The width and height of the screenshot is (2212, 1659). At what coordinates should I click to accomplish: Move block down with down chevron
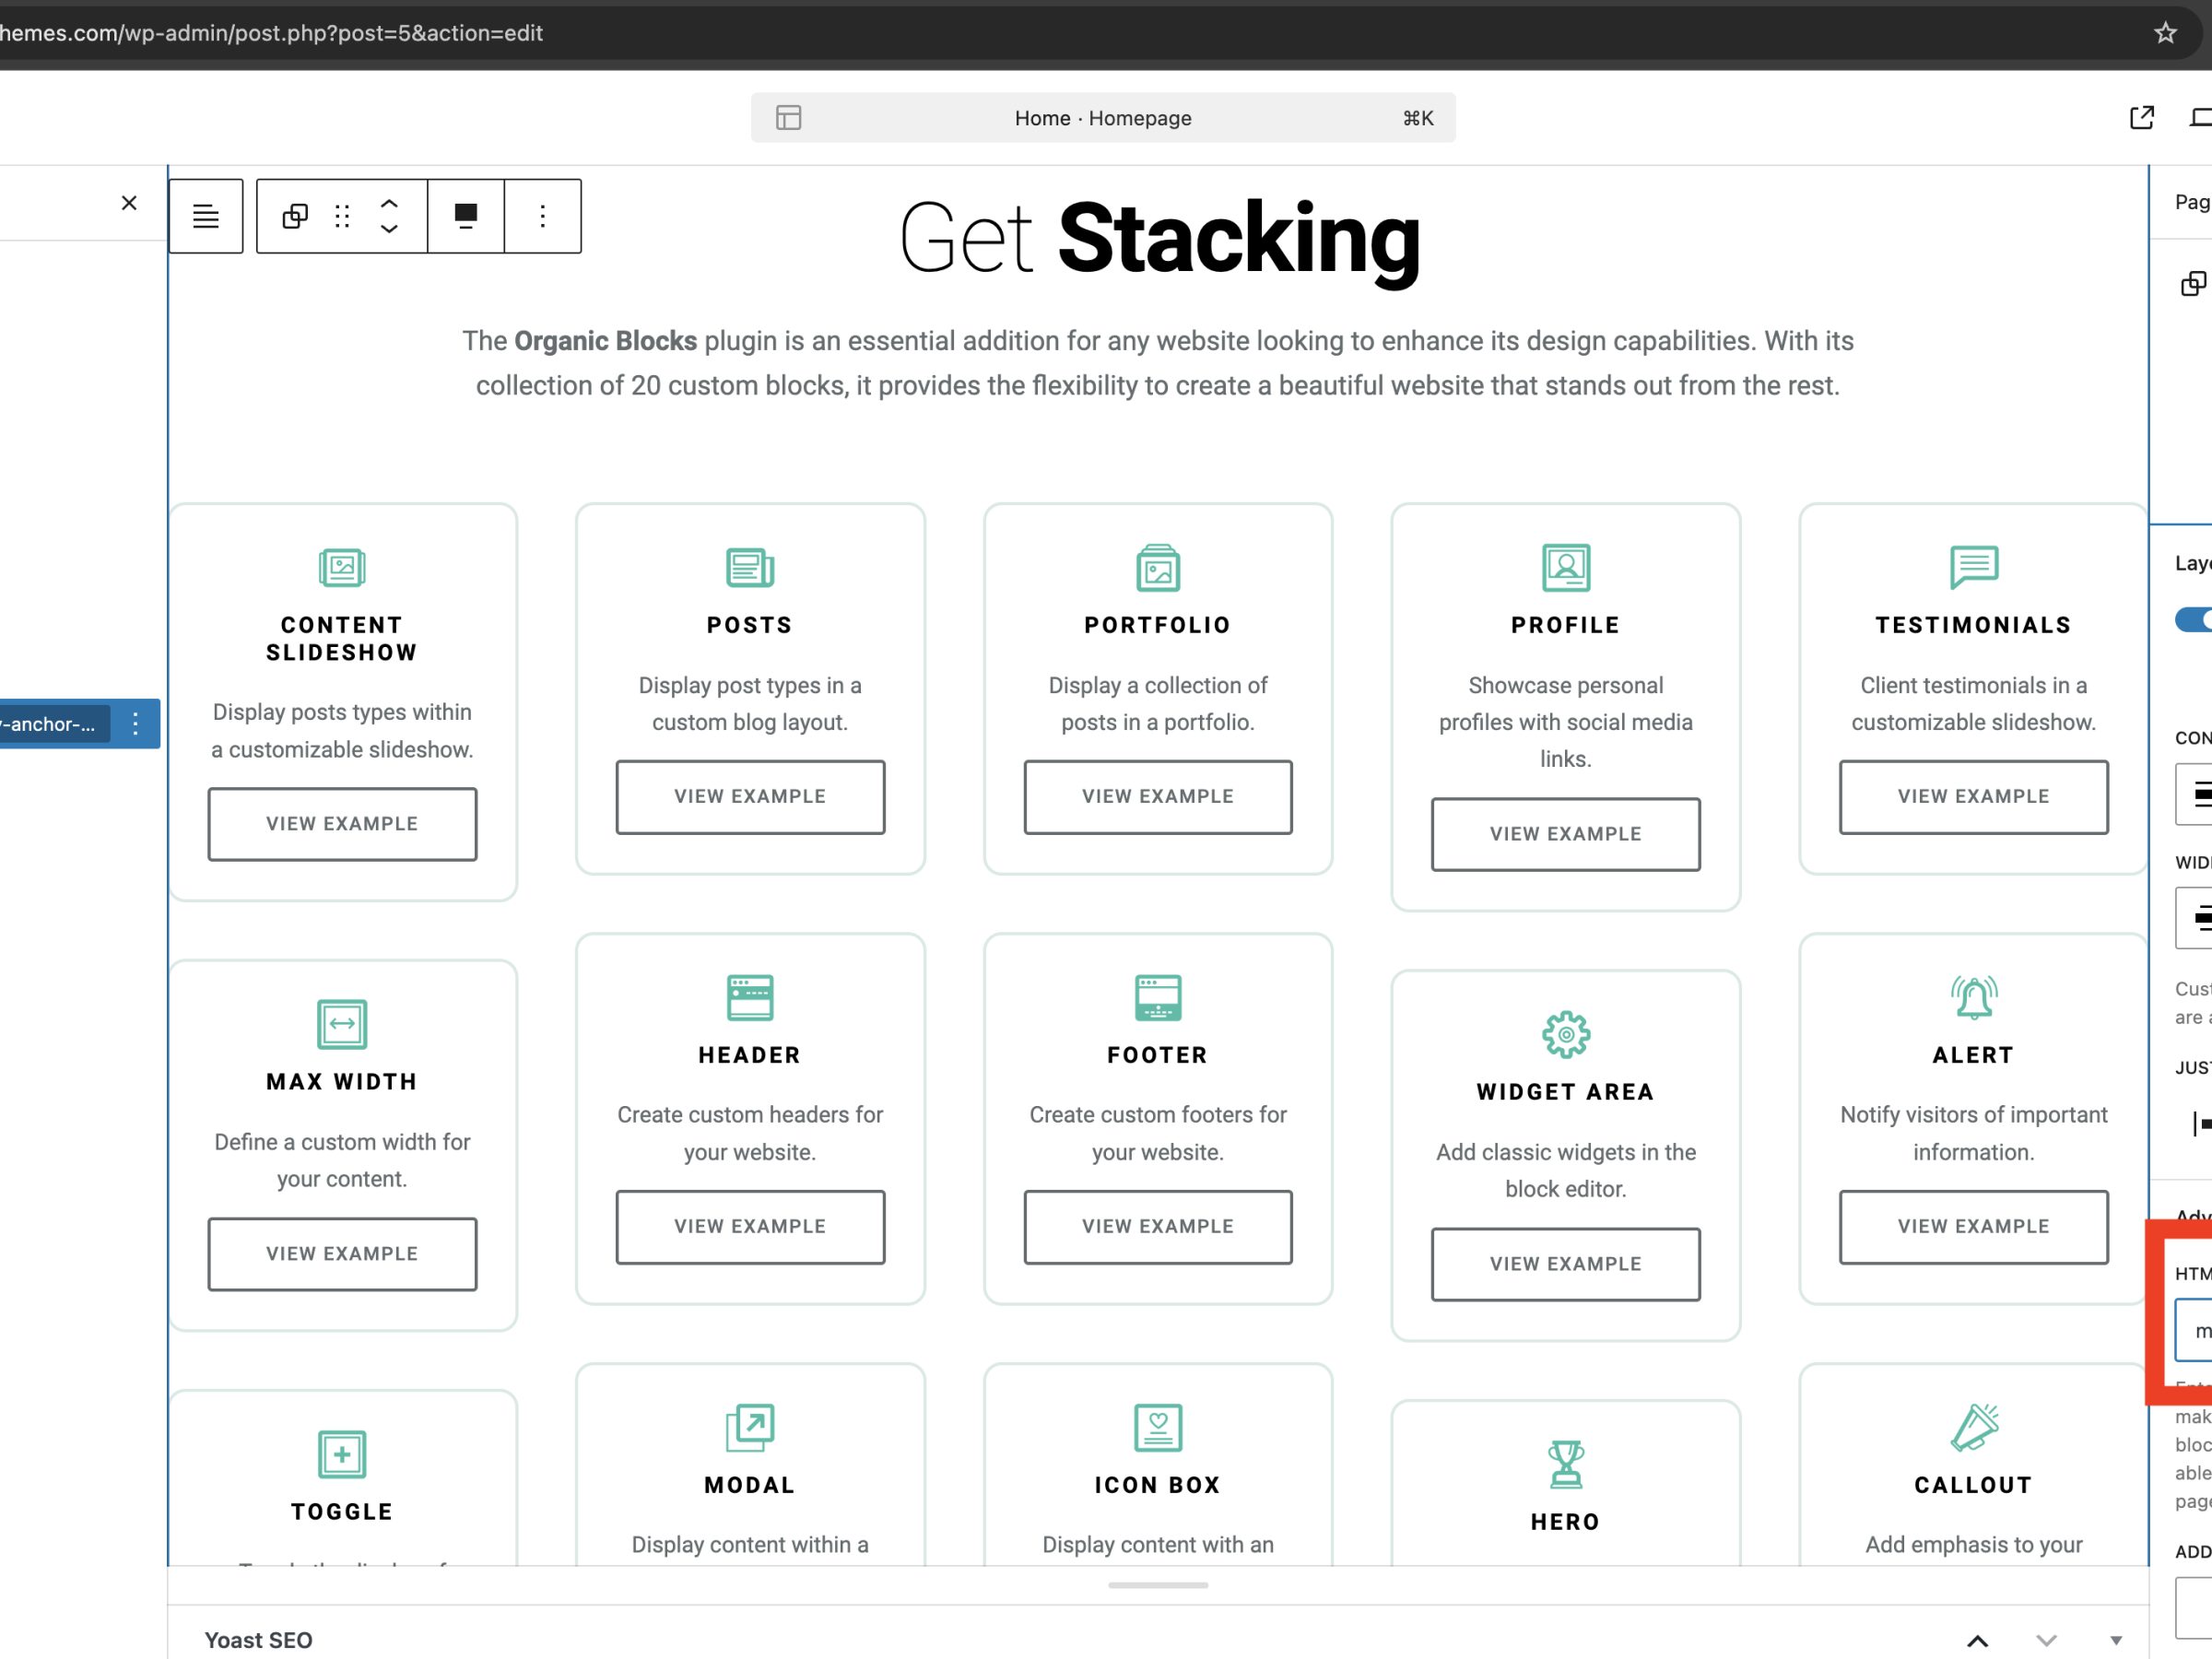(389, 229)
